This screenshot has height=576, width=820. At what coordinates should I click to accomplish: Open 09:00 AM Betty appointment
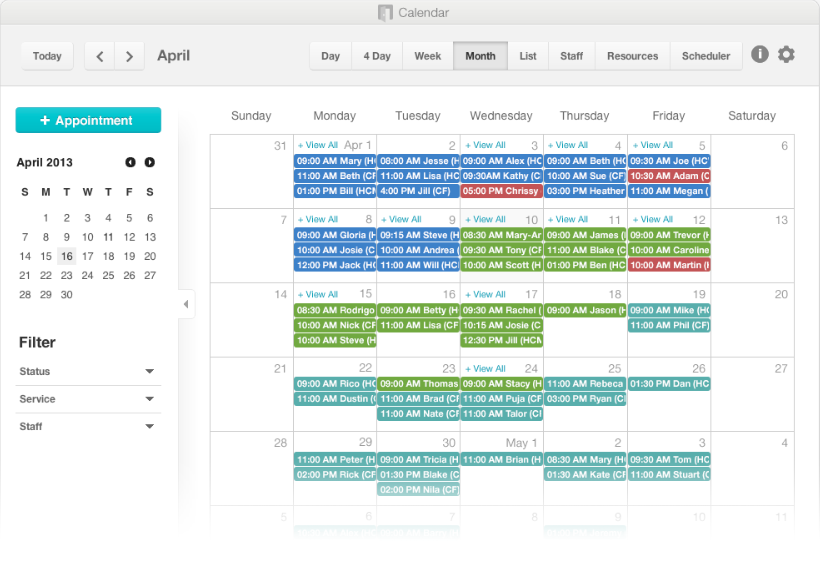point(418,311)
